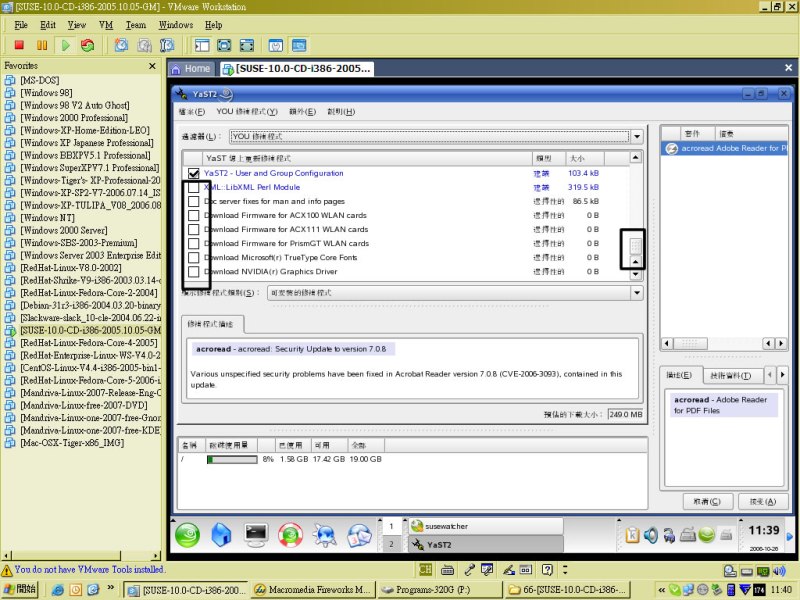
Task: Click the full screen icon in VMware toolbar
Action: pos(224,45)
